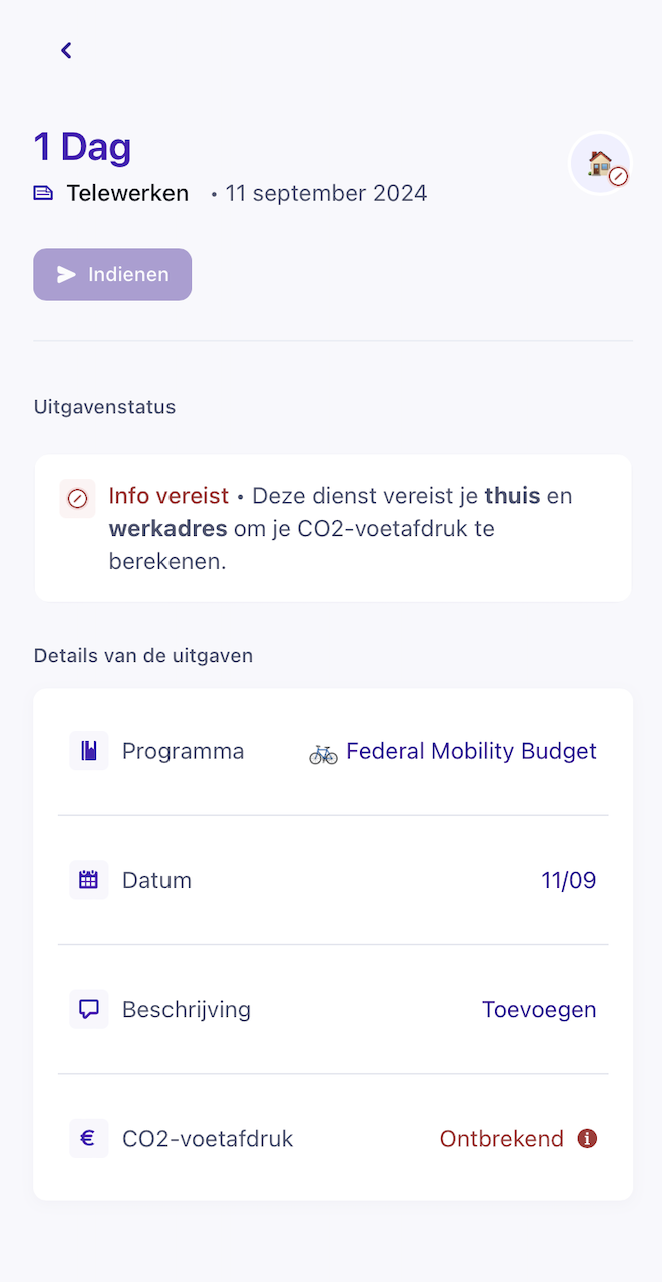Click the document icon beside Telewerken

pyautogui.click(x=43, y=194)
